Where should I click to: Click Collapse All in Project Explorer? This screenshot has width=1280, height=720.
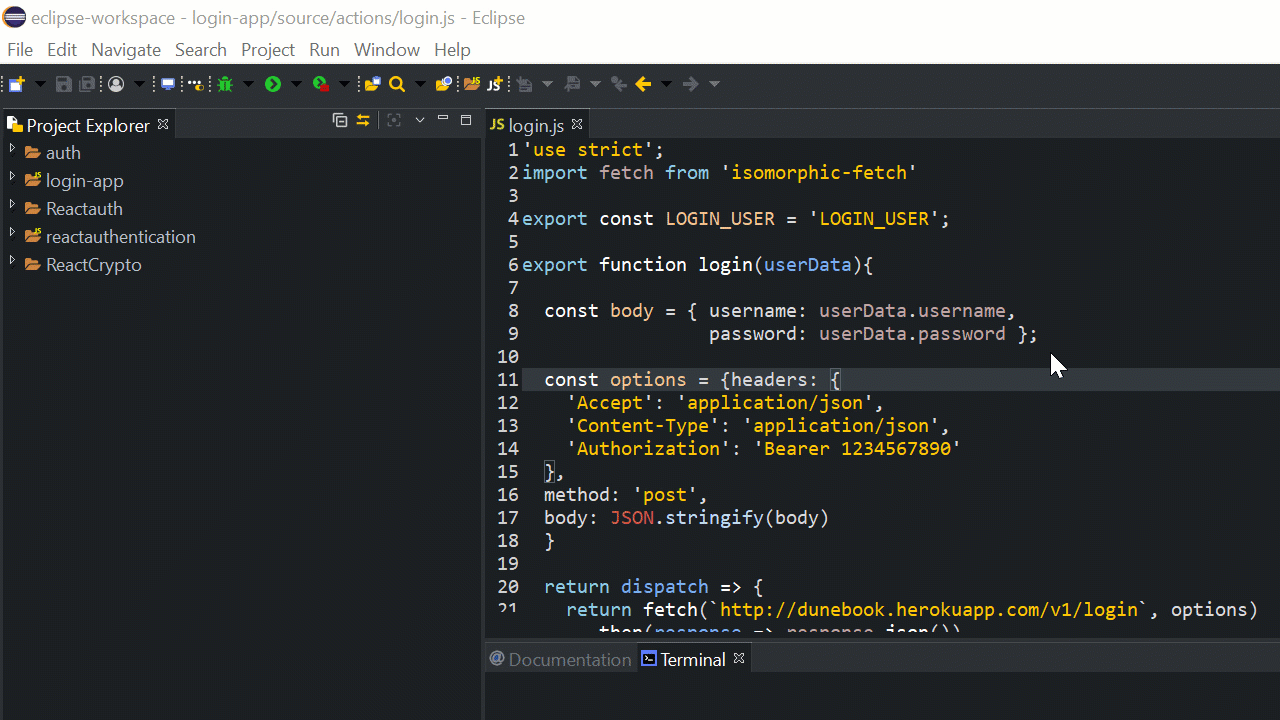point(340,120)
